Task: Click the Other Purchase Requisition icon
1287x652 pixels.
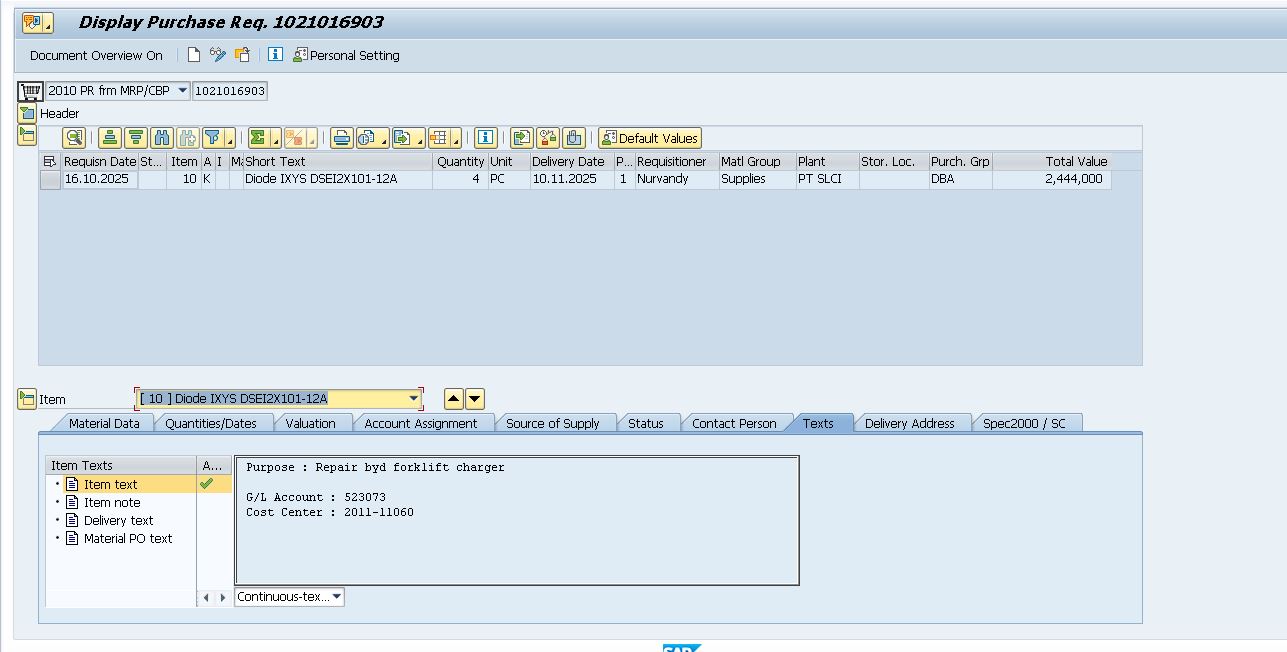Action: (x=242, y=55)
